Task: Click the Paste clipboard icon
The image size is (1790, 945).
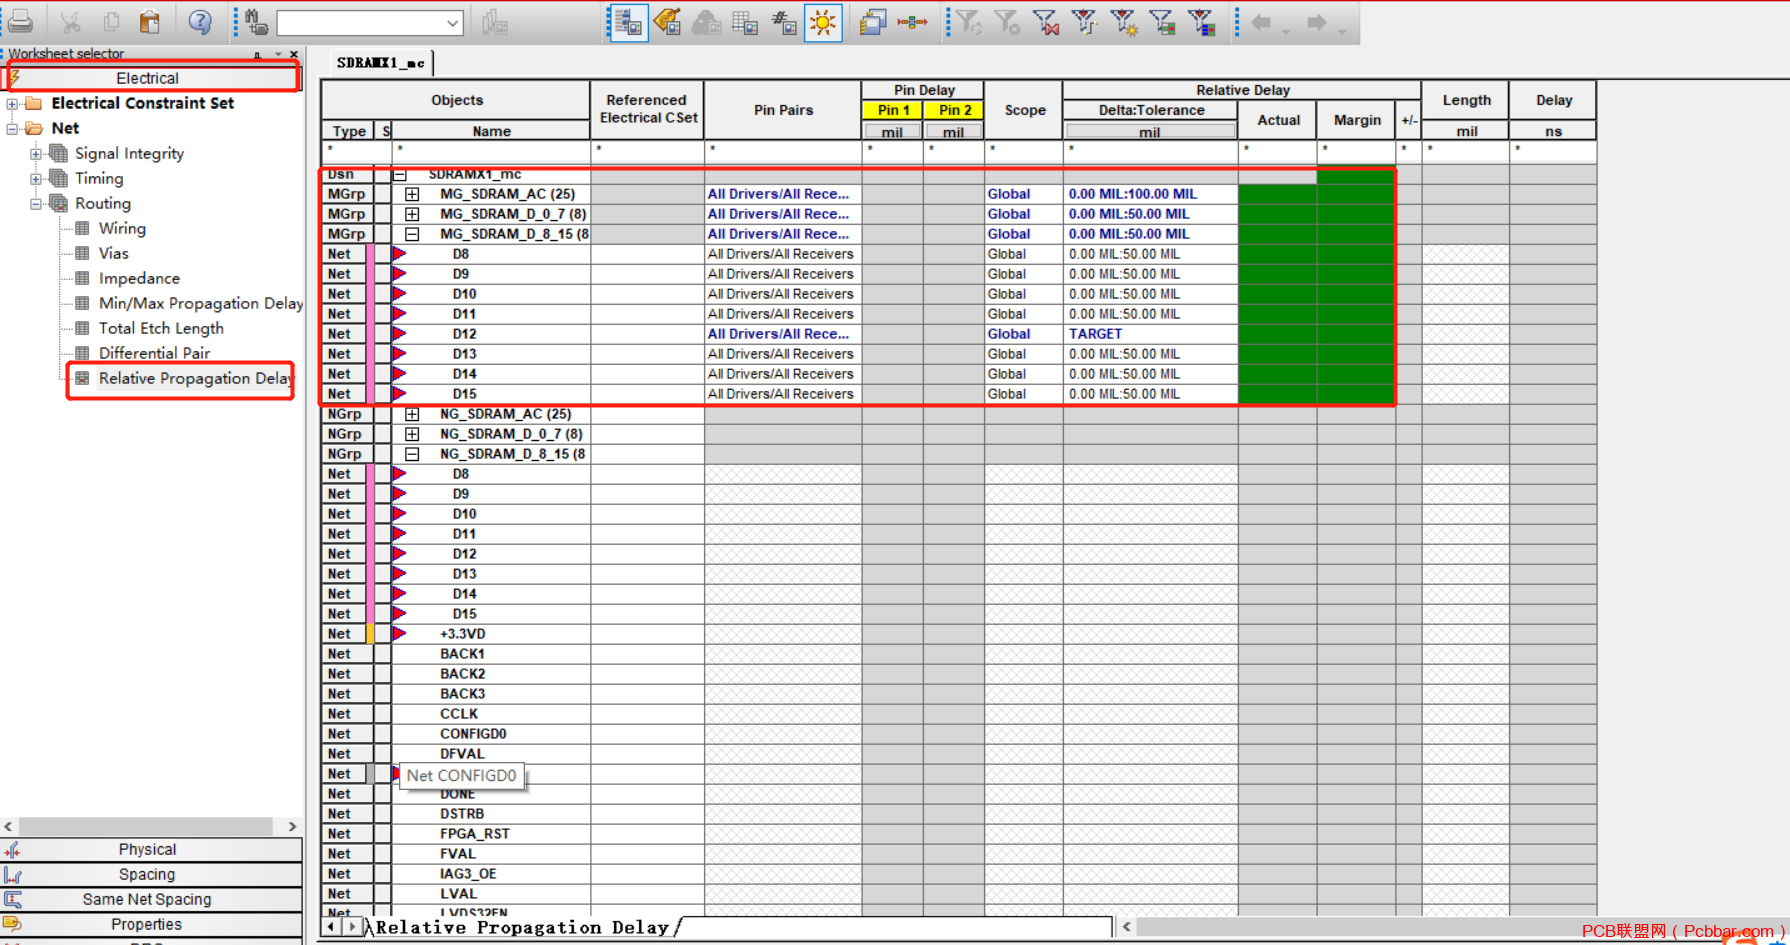Action: coord(150,22)
